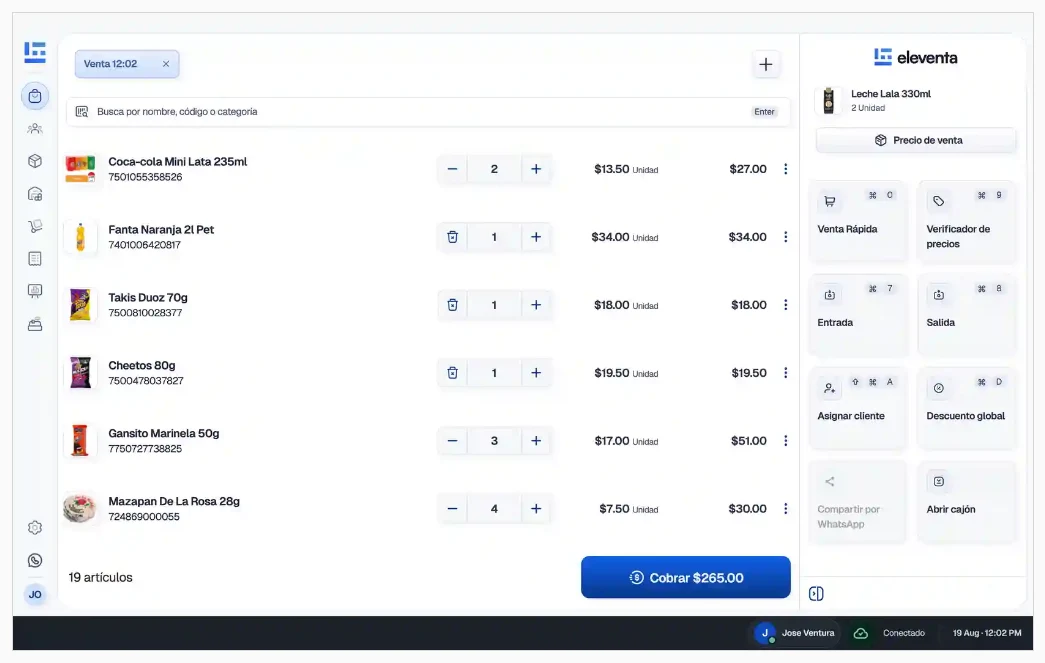Open the customers icon in sidebar
The width and height of the screenshot is (1045, 663).
click(x=35, y=129)
